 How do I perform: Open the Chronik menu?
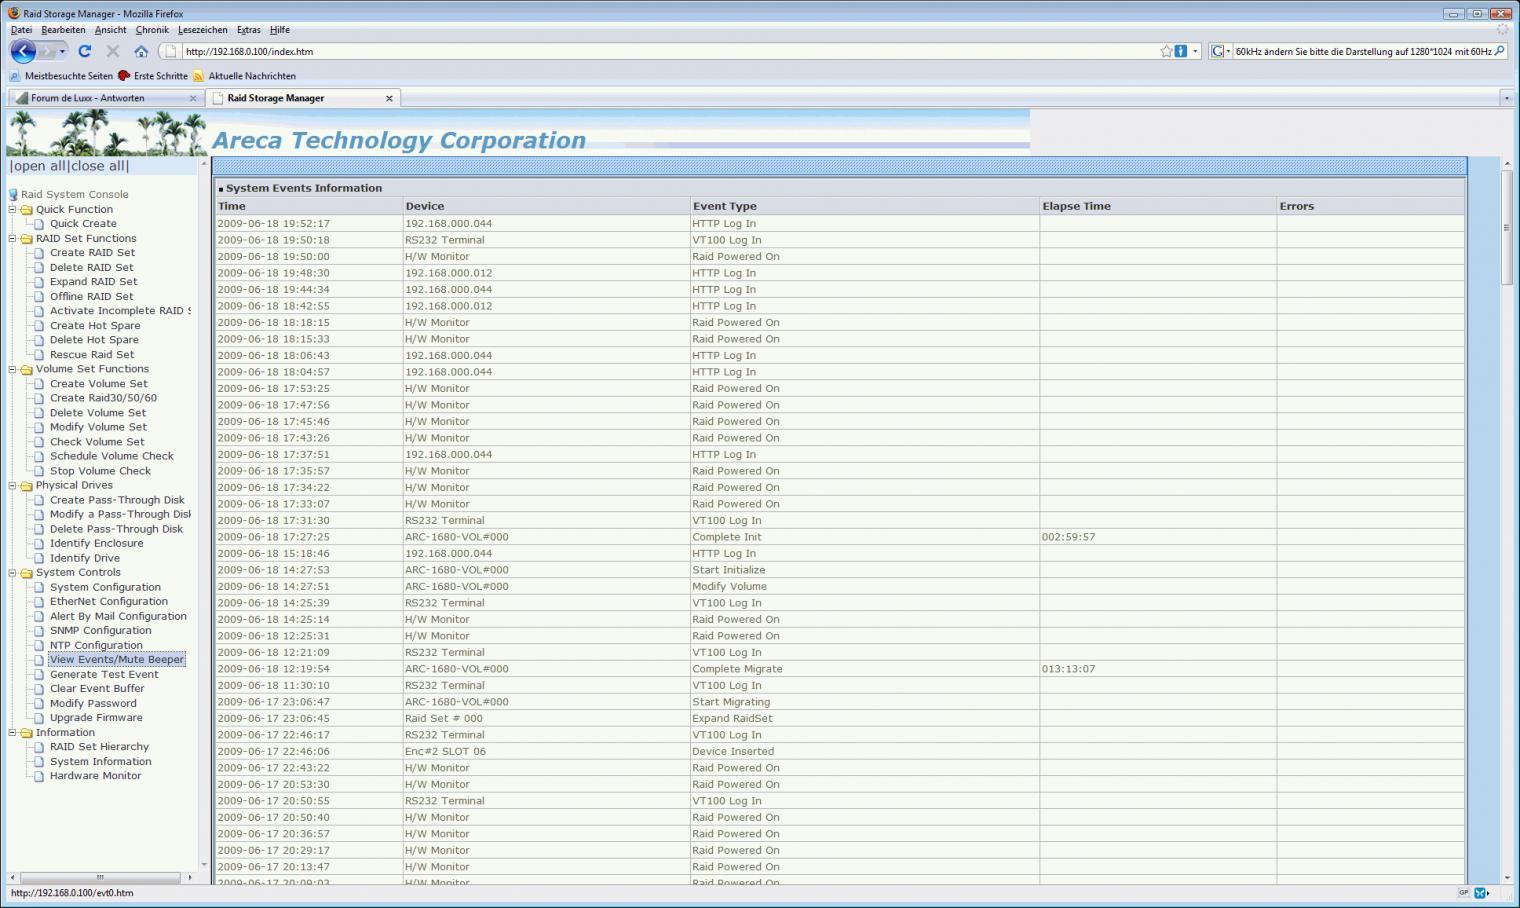coord(152,30)
